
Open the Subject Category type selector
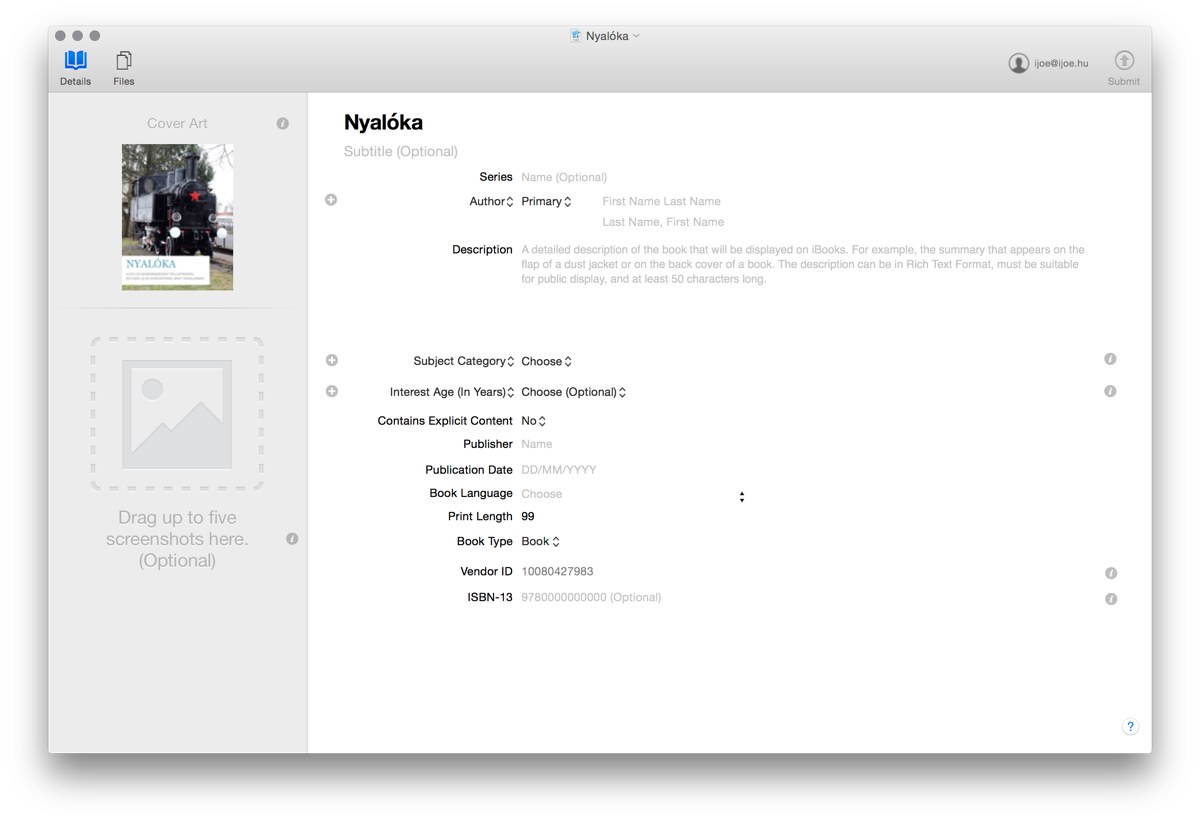pyautogui.click(x=464, y=361)
